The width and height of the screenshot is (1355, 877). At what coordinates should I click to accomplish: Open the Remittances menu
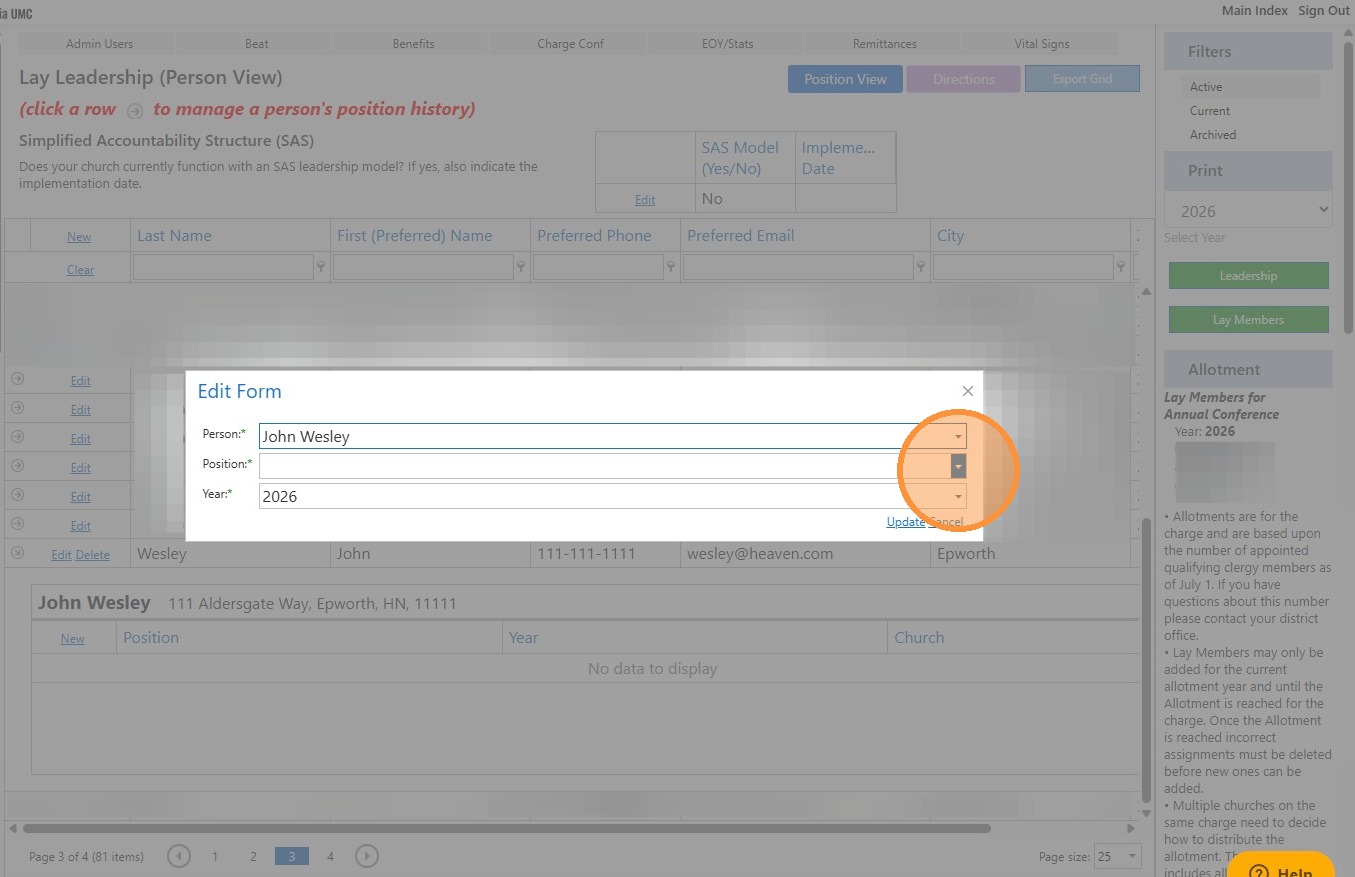pos(884,44)
